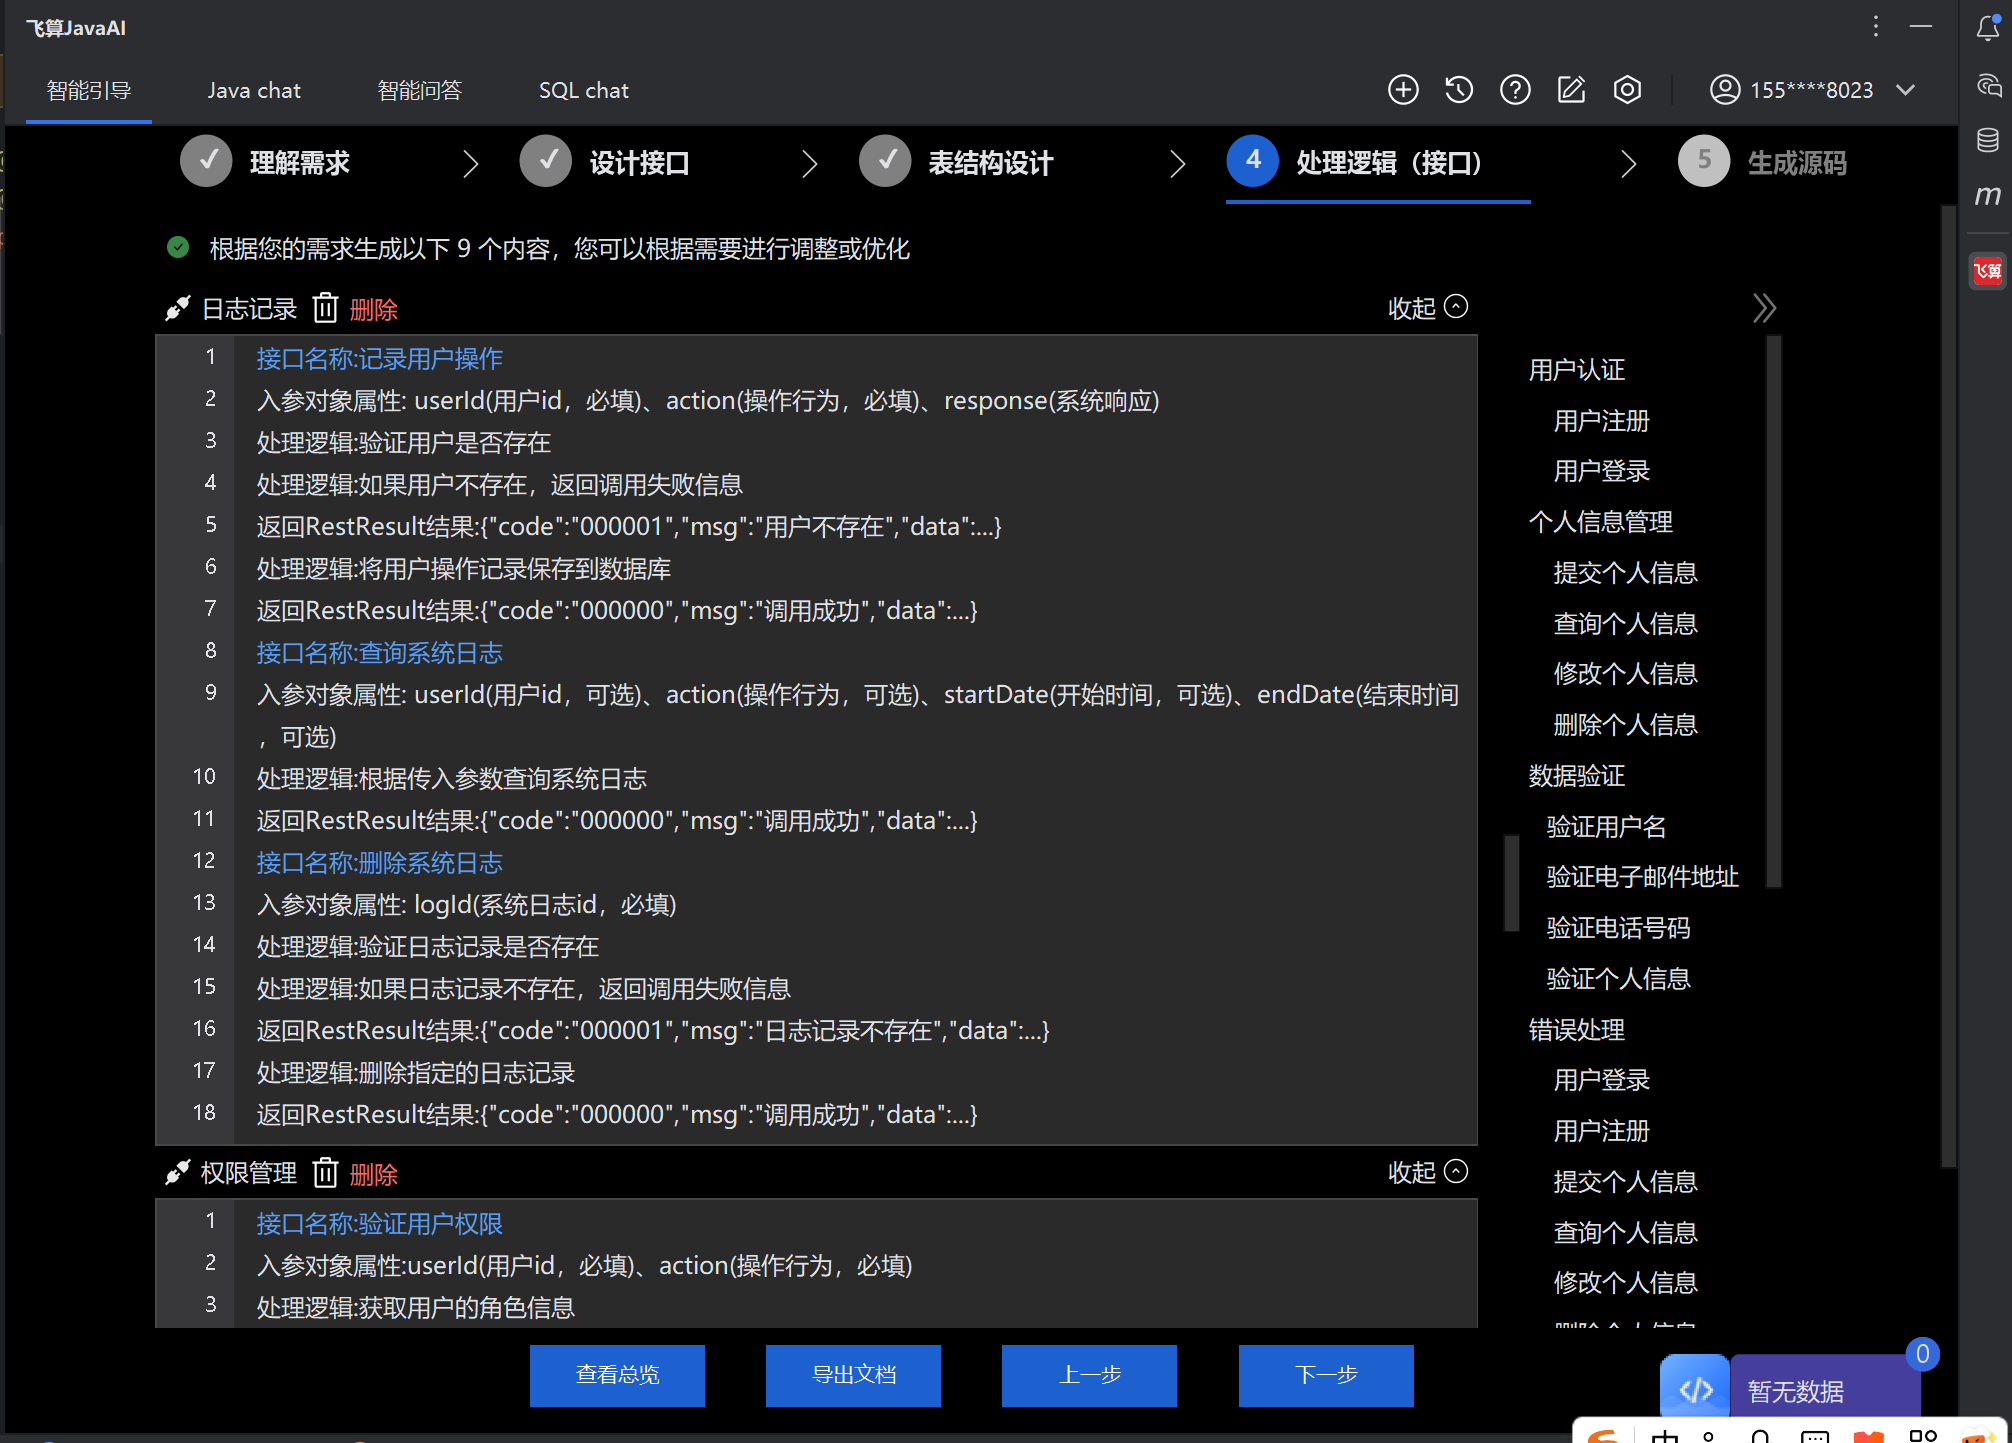The width and height of the screenshot is (2012, 1443).
Task: Click the 飞算 red icon in right sidebar
Action: (x=1988, y=270)
